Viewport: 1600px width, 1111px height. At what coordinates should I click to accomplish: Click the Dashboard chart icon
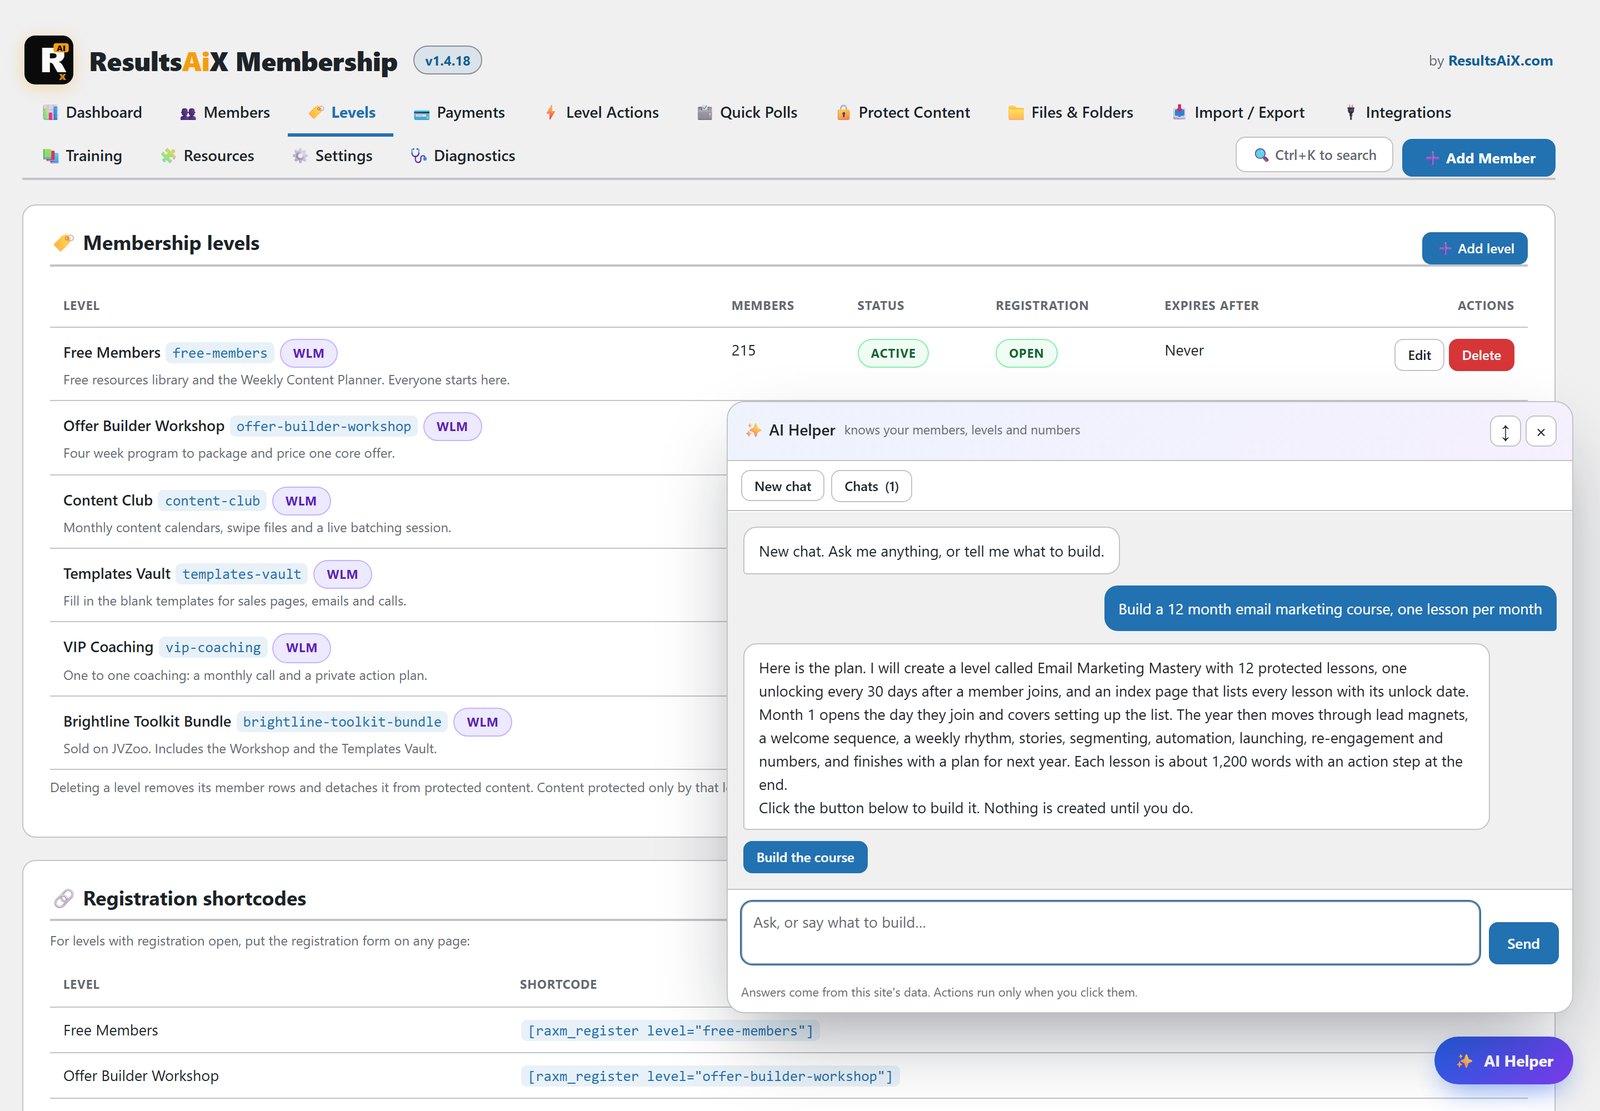pos(50,112)
